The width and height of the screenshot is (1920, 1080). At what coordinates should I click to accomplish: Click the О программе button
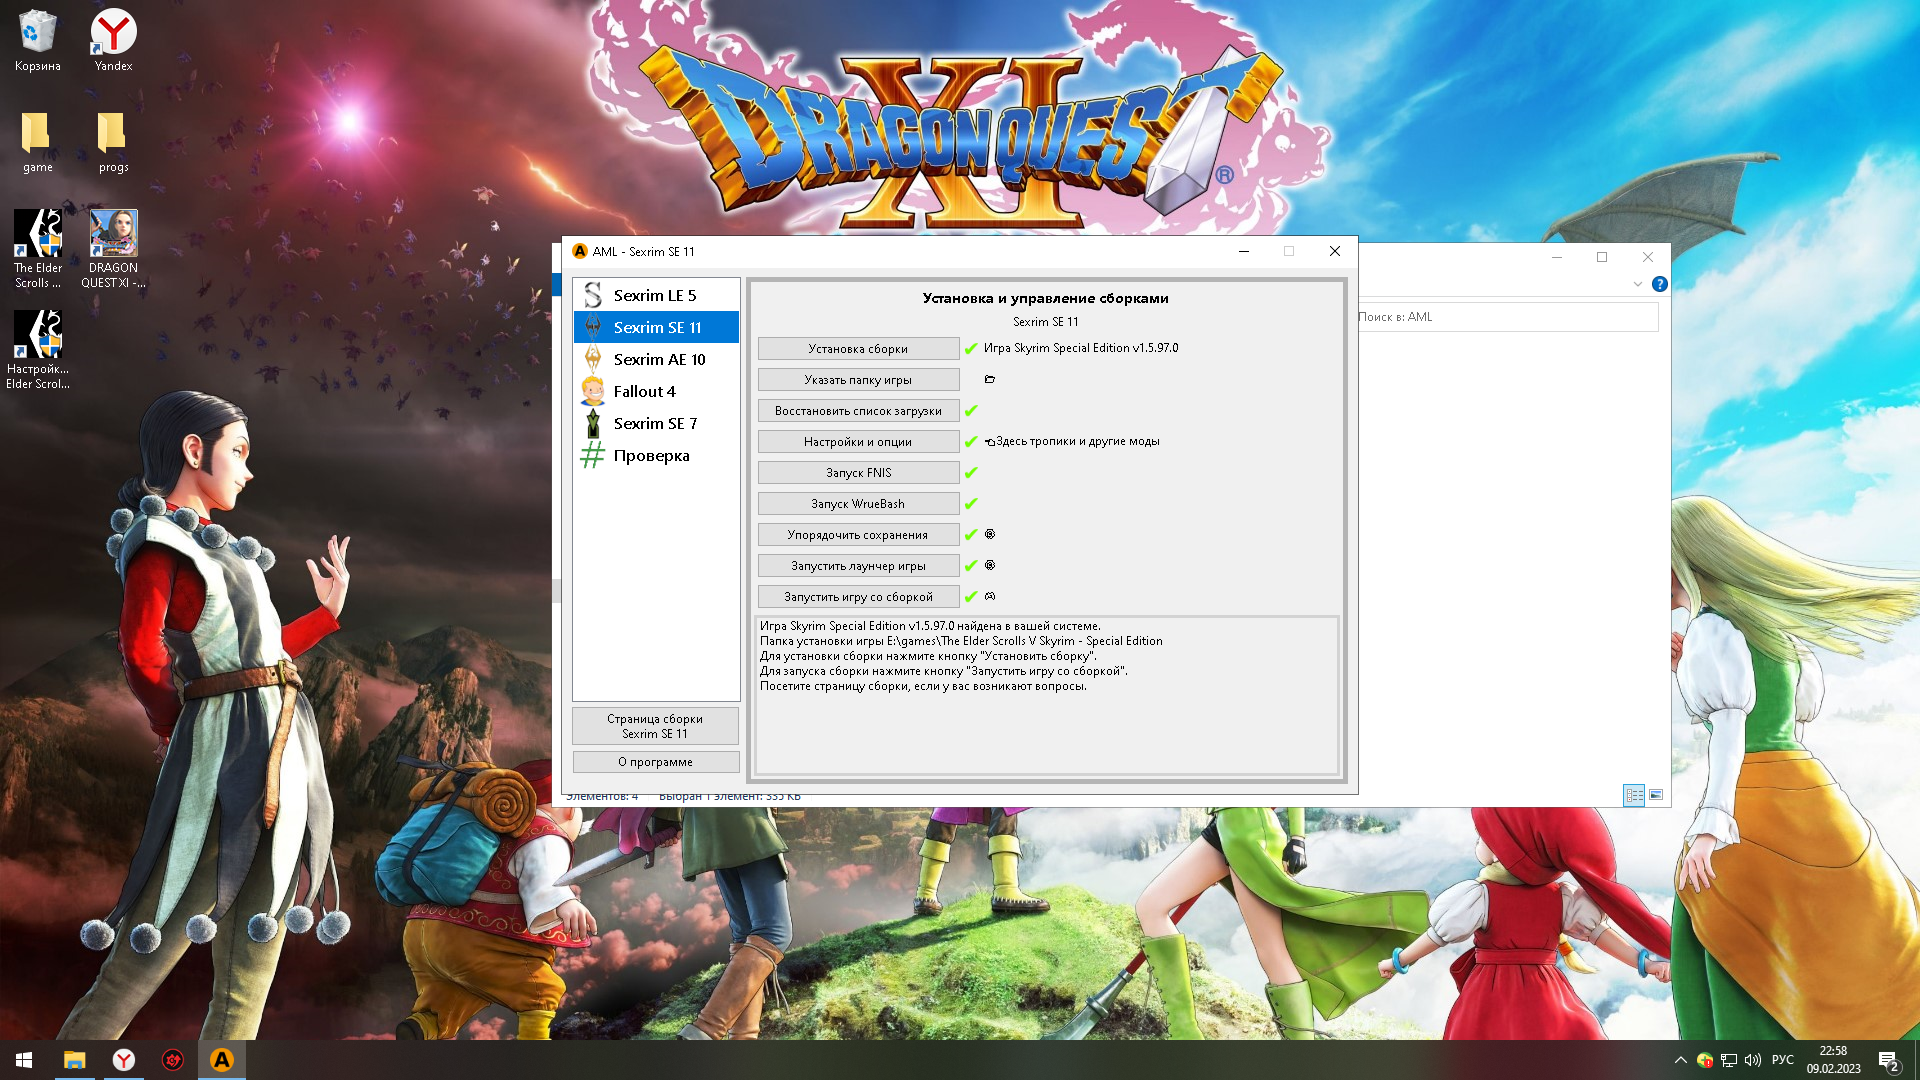point(655,762)
